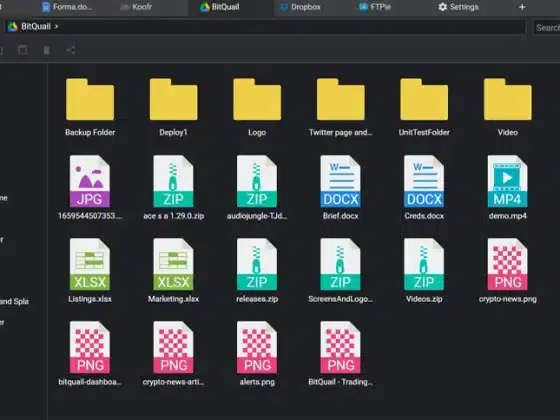Select the Listings.xlsx spreadsheet icon

pos(90,264)
